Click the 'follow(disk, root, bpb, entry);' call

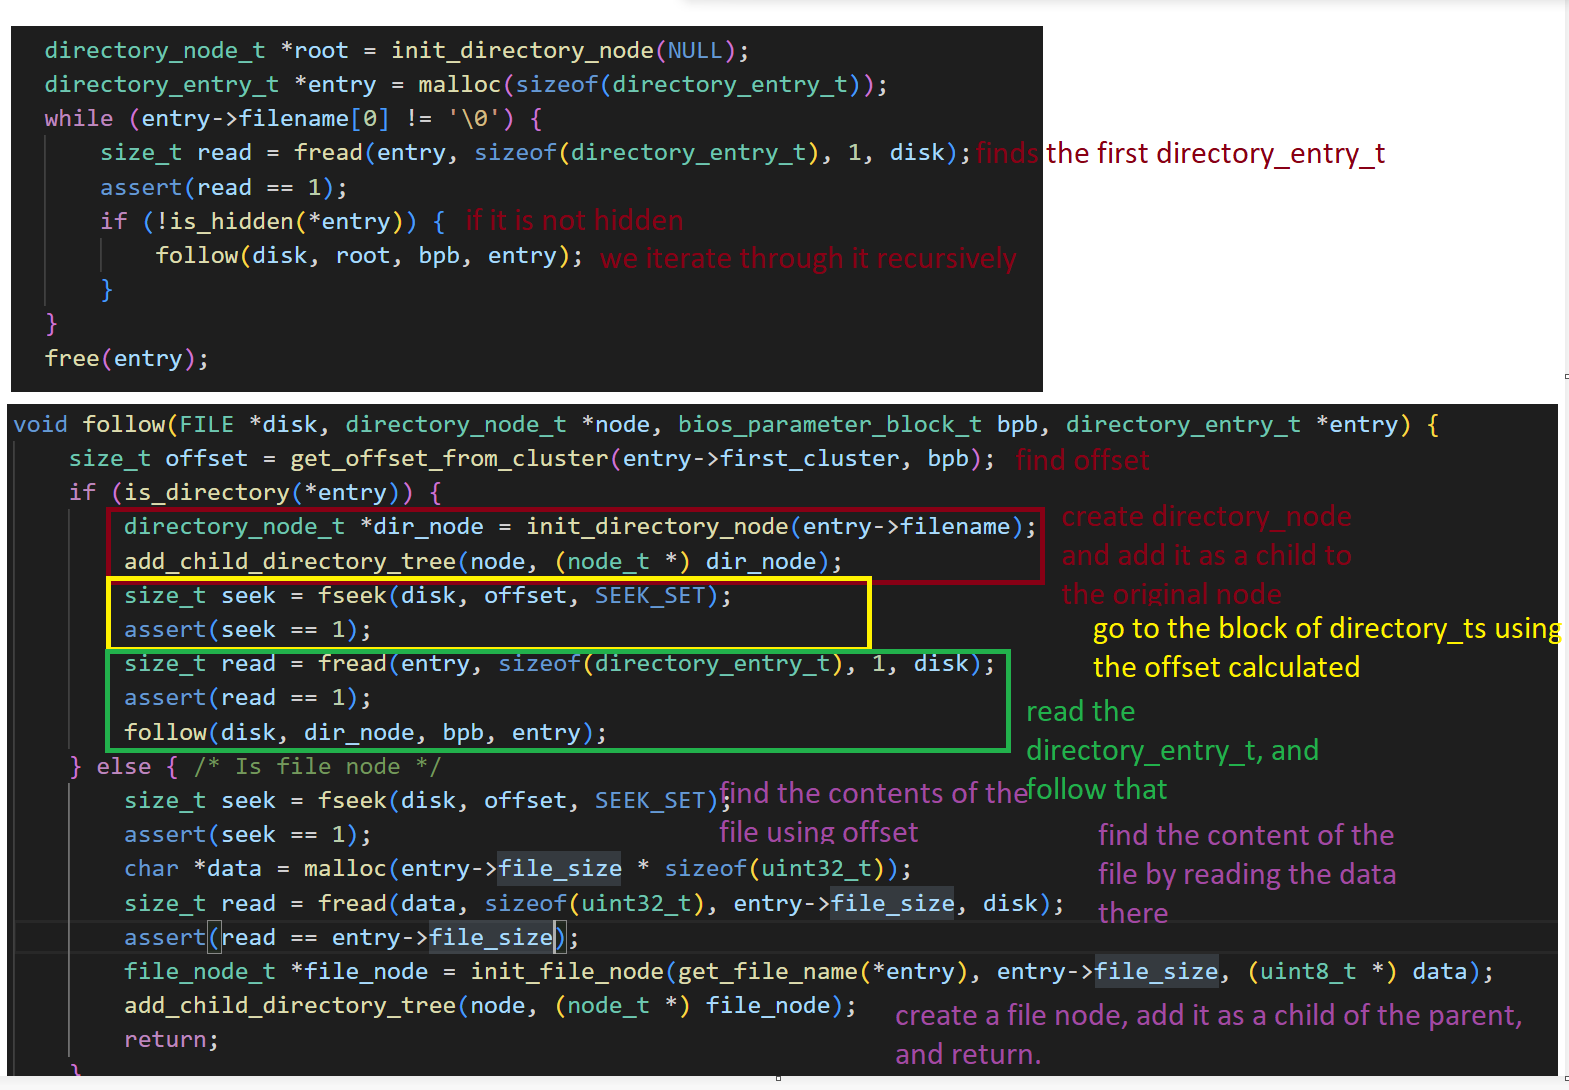368,256
